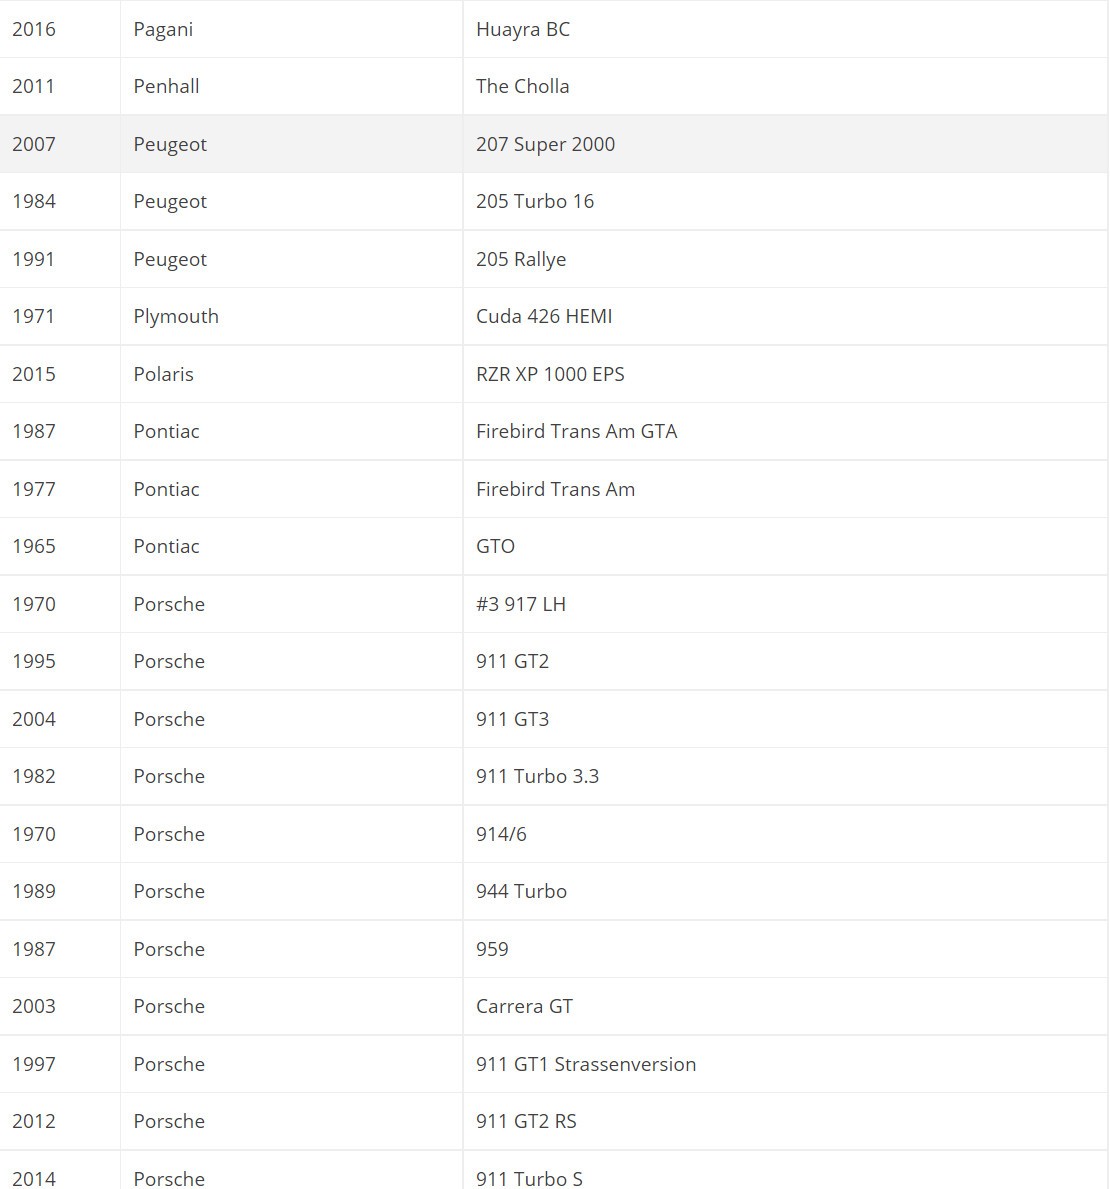Click the 911 GT1 Strassenversion cell
Viewport: 1110px width, 1189px height.
(585, 1064)
